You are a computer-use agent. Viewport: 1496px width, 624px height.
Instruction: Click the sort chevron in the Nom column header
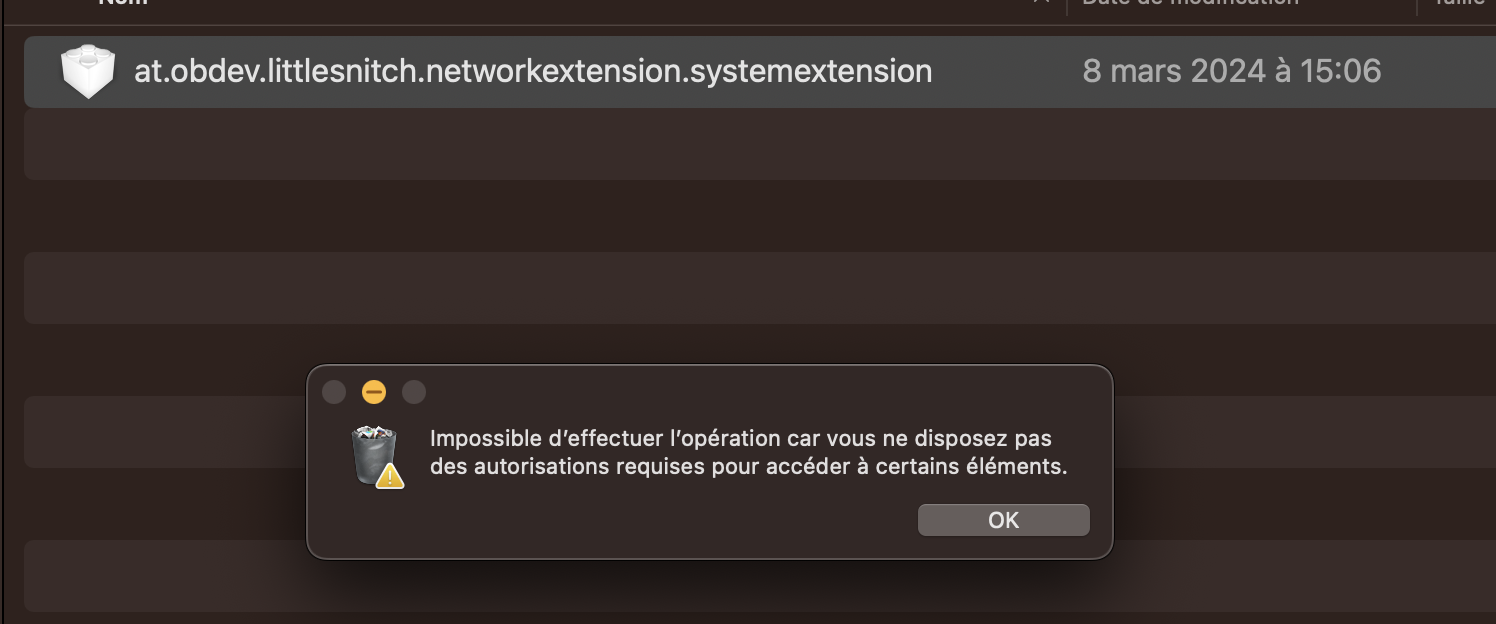(x=1041, y=3)
